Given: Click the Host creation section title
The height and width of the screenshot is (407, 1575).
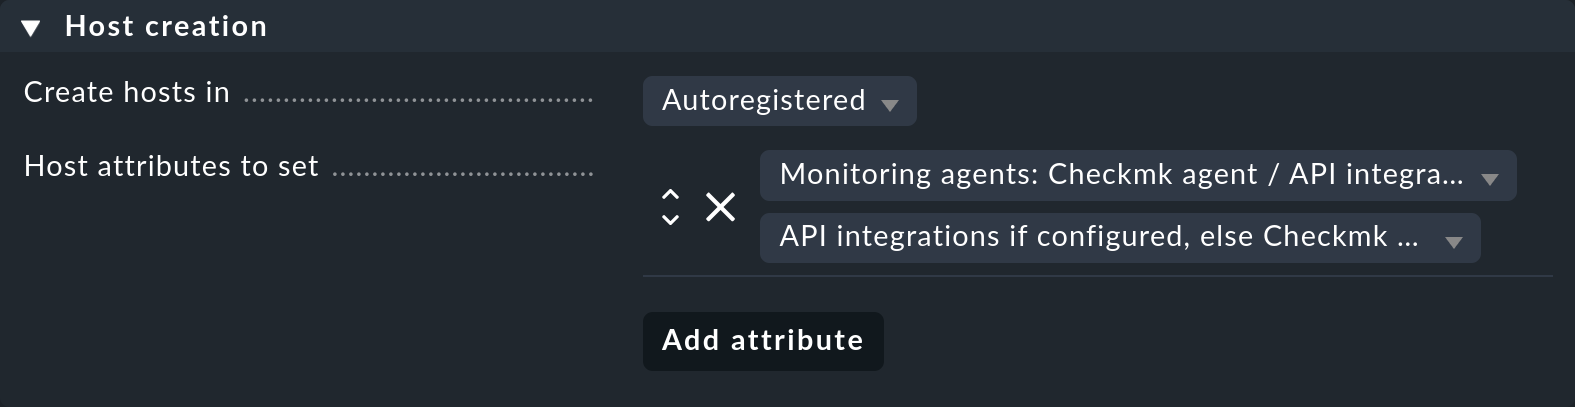Looking at the screenshot, I should pos(166,26).
